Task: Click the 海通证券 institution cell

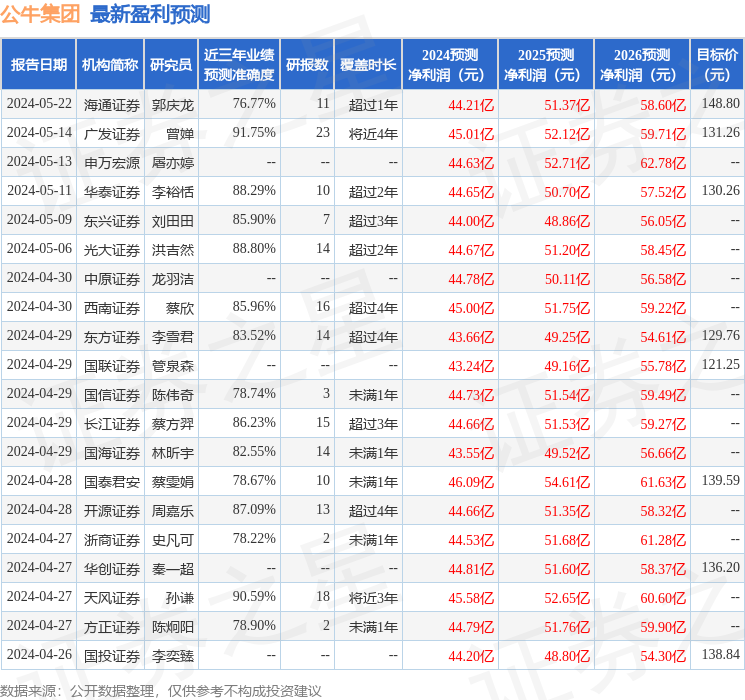Action: 112,105
